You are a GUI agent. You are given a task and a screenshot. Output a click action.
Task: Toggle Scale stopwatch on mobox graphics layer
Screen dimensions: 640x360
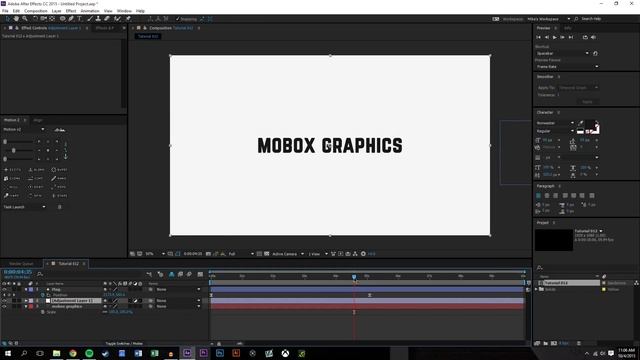point(43,312)
